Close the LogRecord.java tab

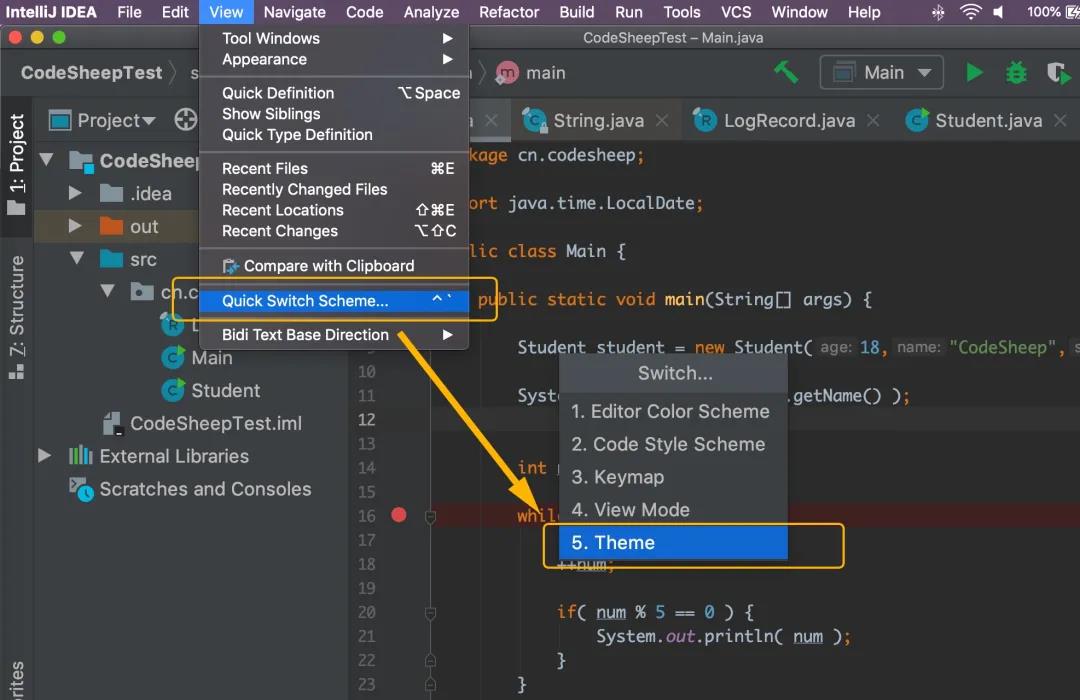pyautogui.click(x=873, y=121)
